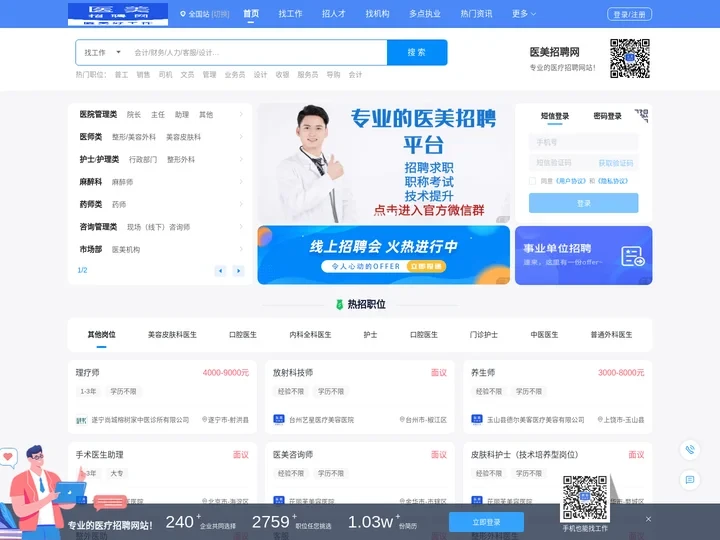Open 找机构 navigation item
Screen dimensions: 720x540
point(377,14)
